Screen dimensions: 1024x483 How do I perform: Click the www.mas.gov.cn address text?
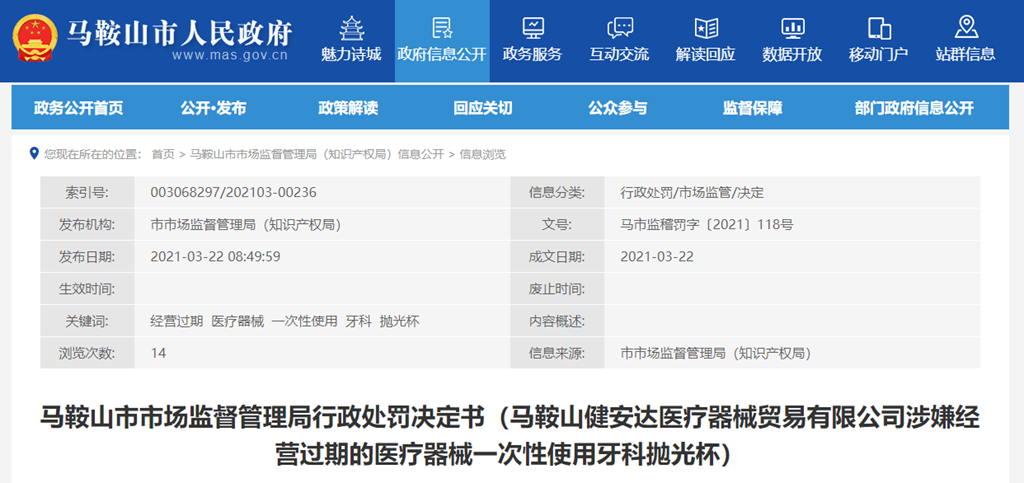[230, 55]
